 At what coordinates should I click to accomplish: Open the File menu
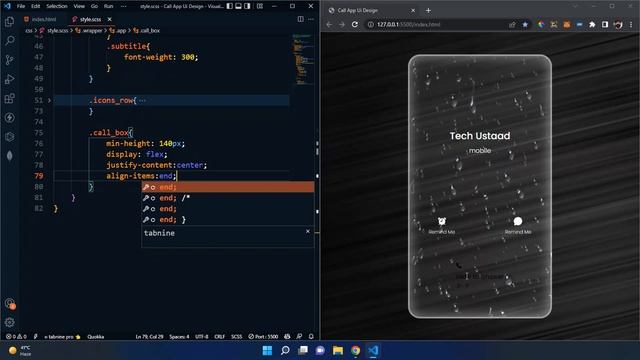pyautogui.click(x=21, y=6)
